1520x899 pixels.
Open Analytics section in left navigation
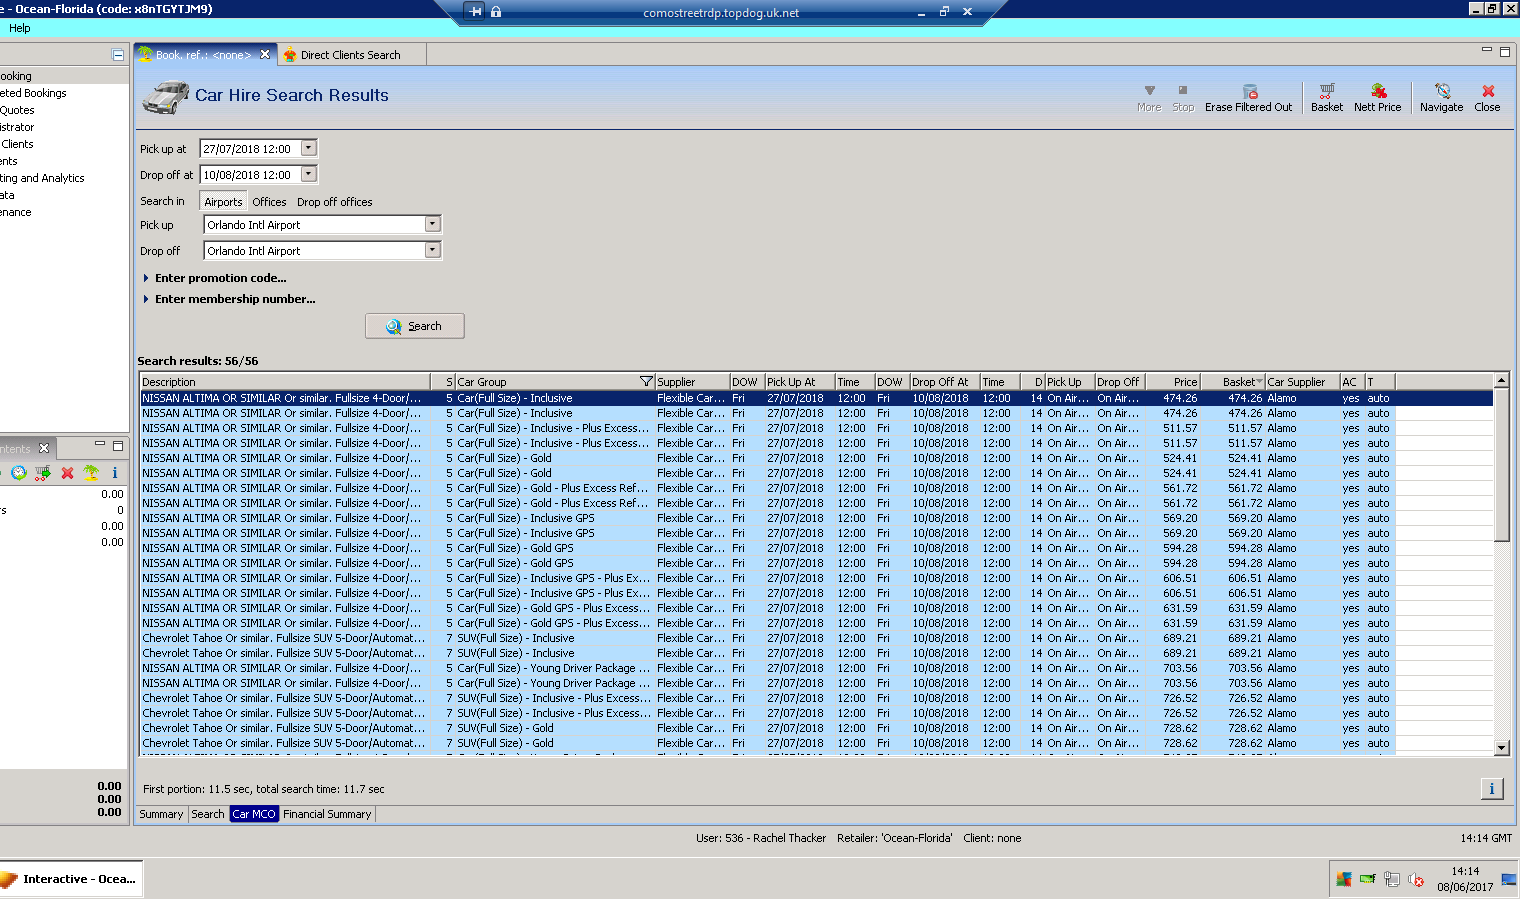point(42,178)
